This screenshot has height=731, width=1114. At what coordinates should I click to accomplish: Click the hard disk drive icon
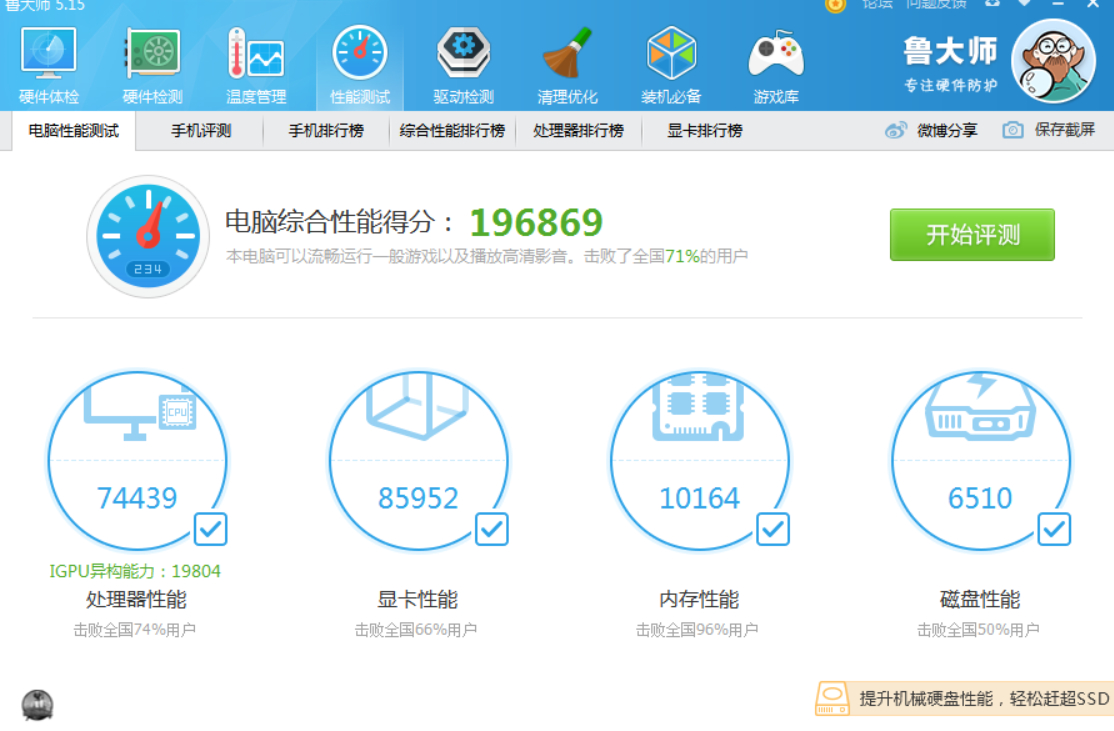coord(980,406)
